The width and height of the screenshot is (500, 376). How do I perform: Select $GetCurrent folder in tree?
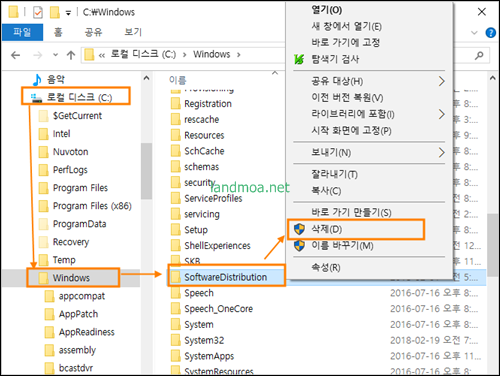click(x=77, y=116)
